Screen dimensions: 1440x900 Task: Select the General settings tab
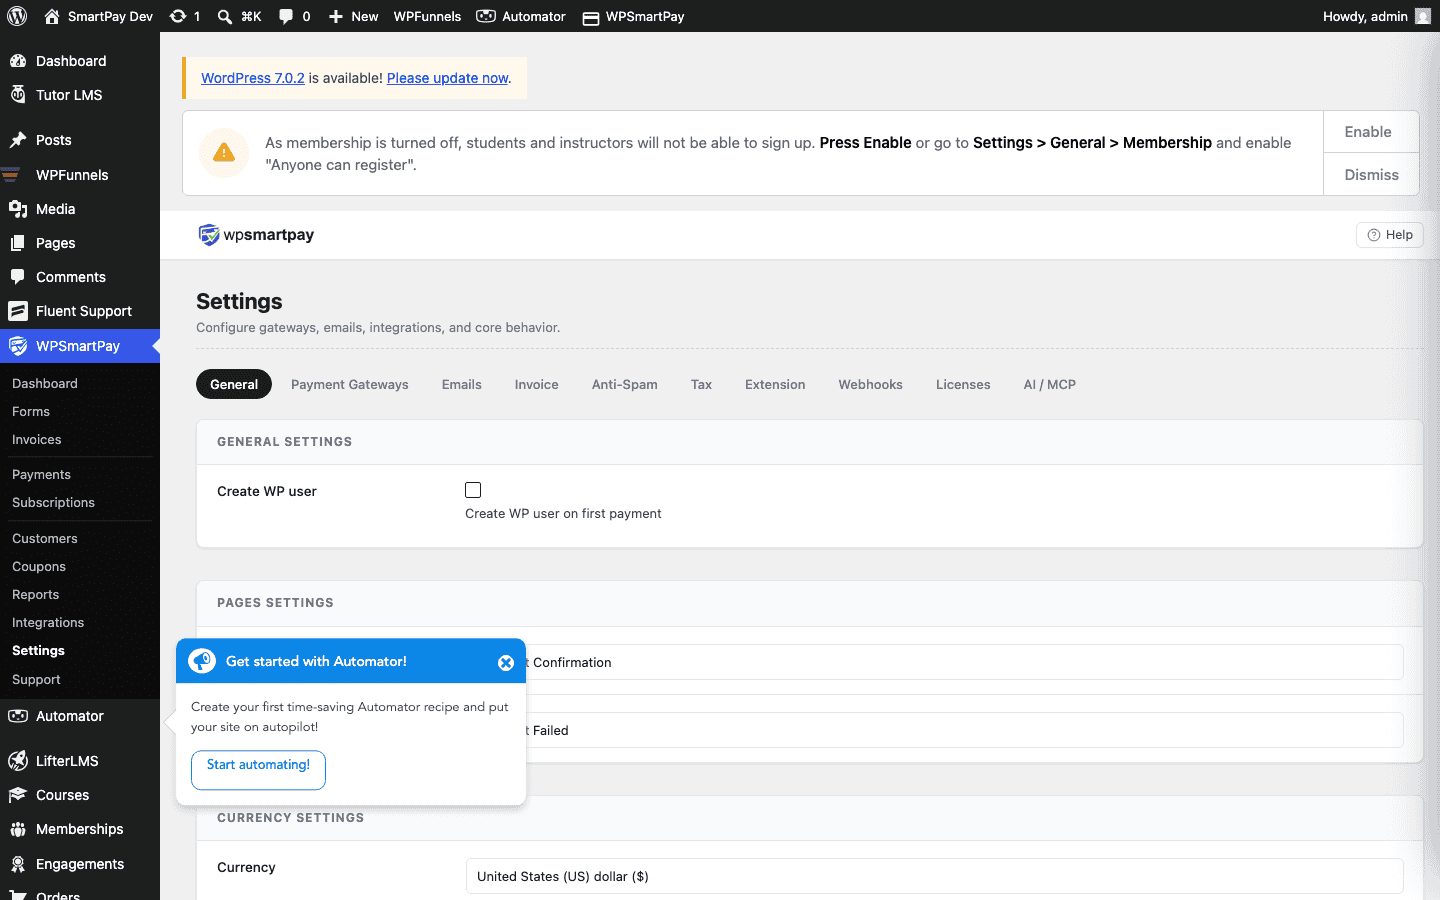click(x=234, y=384)
